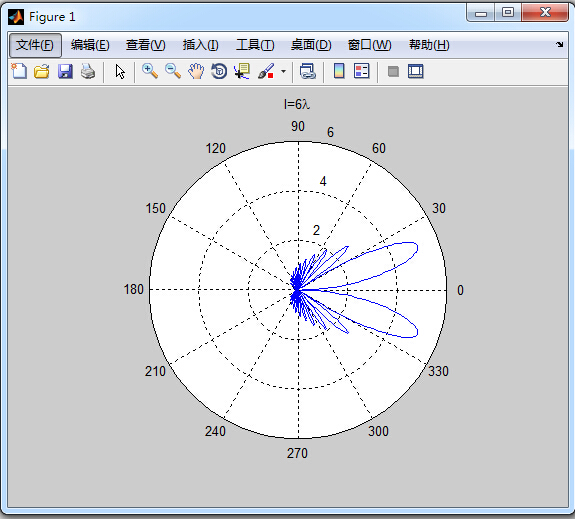Open the 工具(T) menu
The width and height of the screenshot is (575, 519).
255,45
